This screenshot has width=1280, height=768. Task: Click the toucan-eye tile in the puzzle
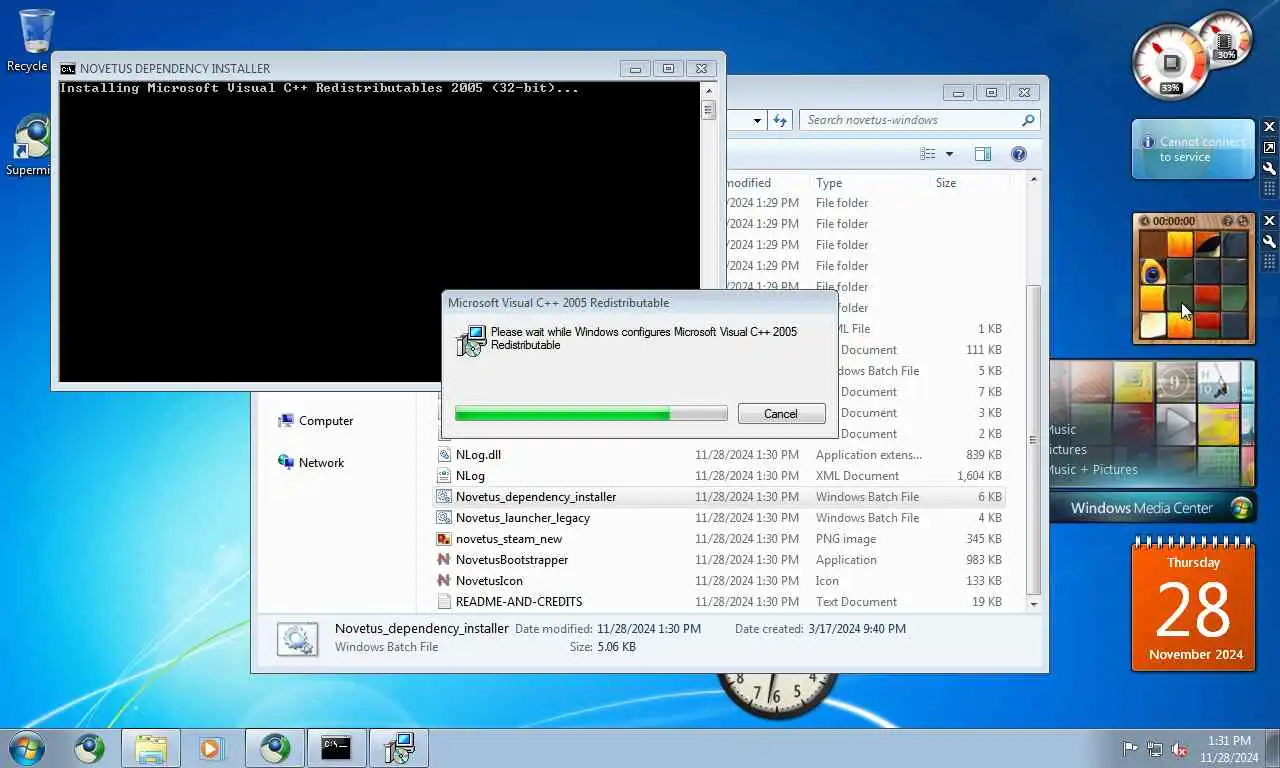coord(1153,273)
